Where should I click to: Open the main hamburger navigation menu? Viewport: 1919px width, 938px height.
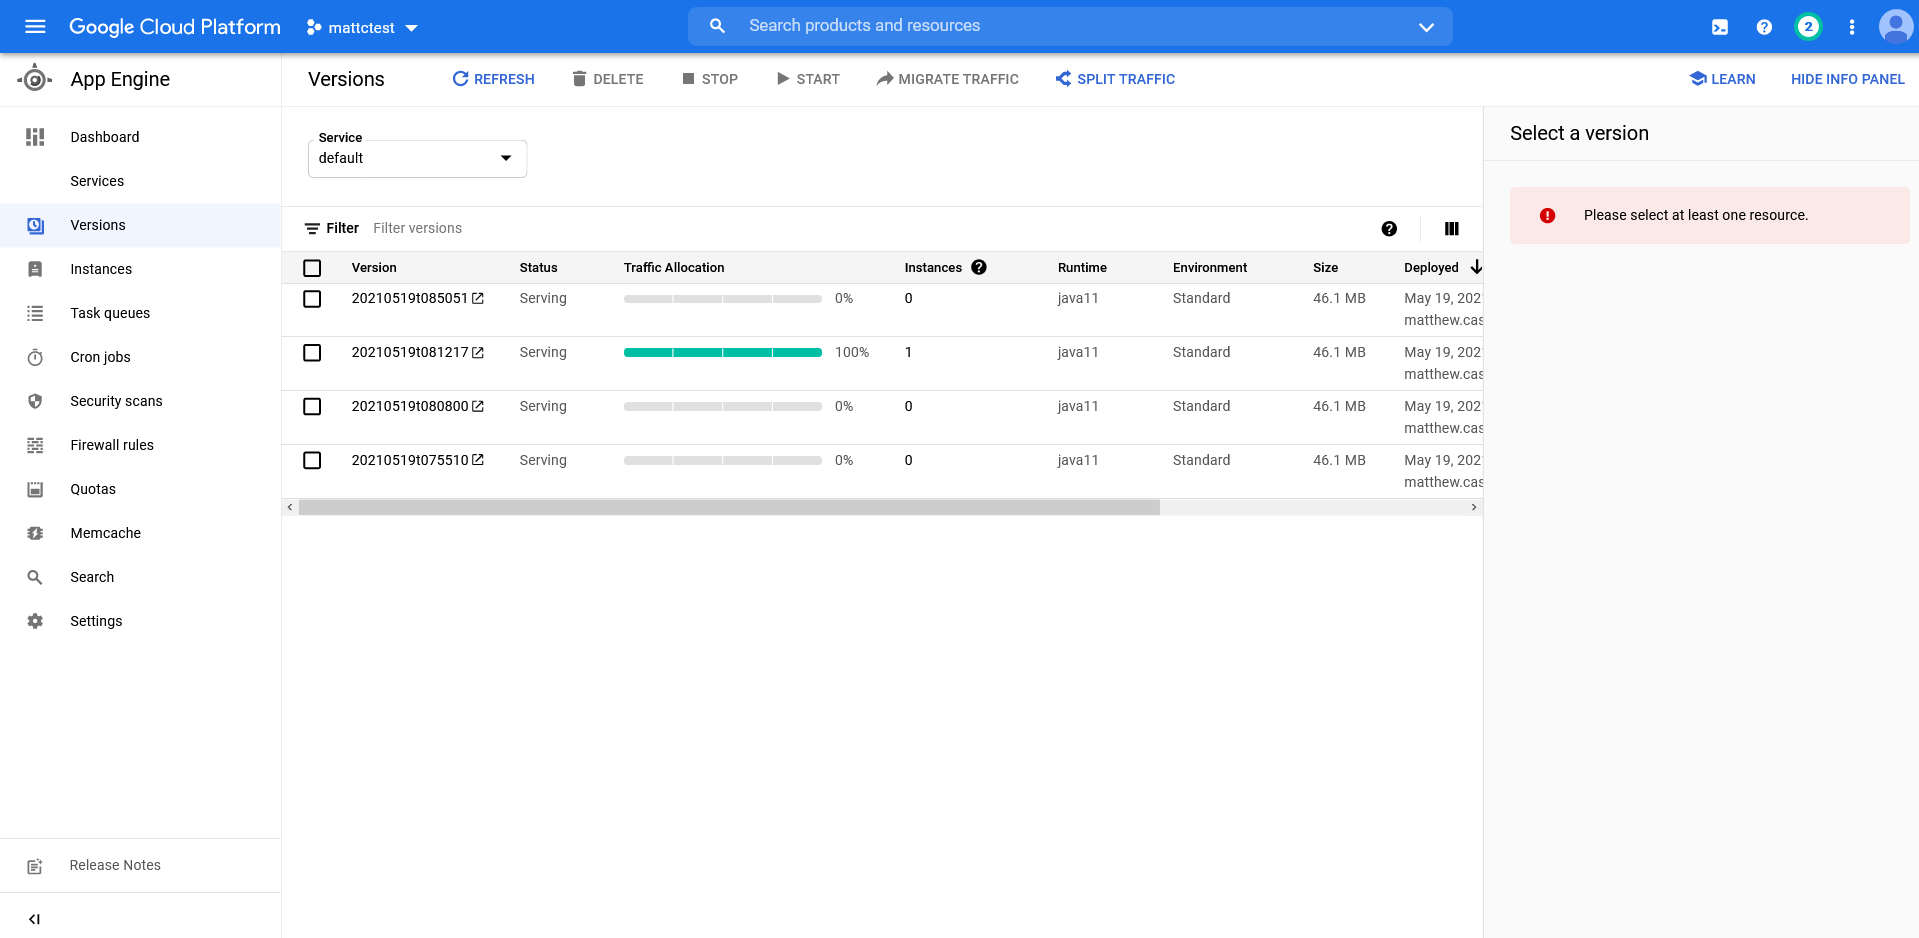(35, 27)
